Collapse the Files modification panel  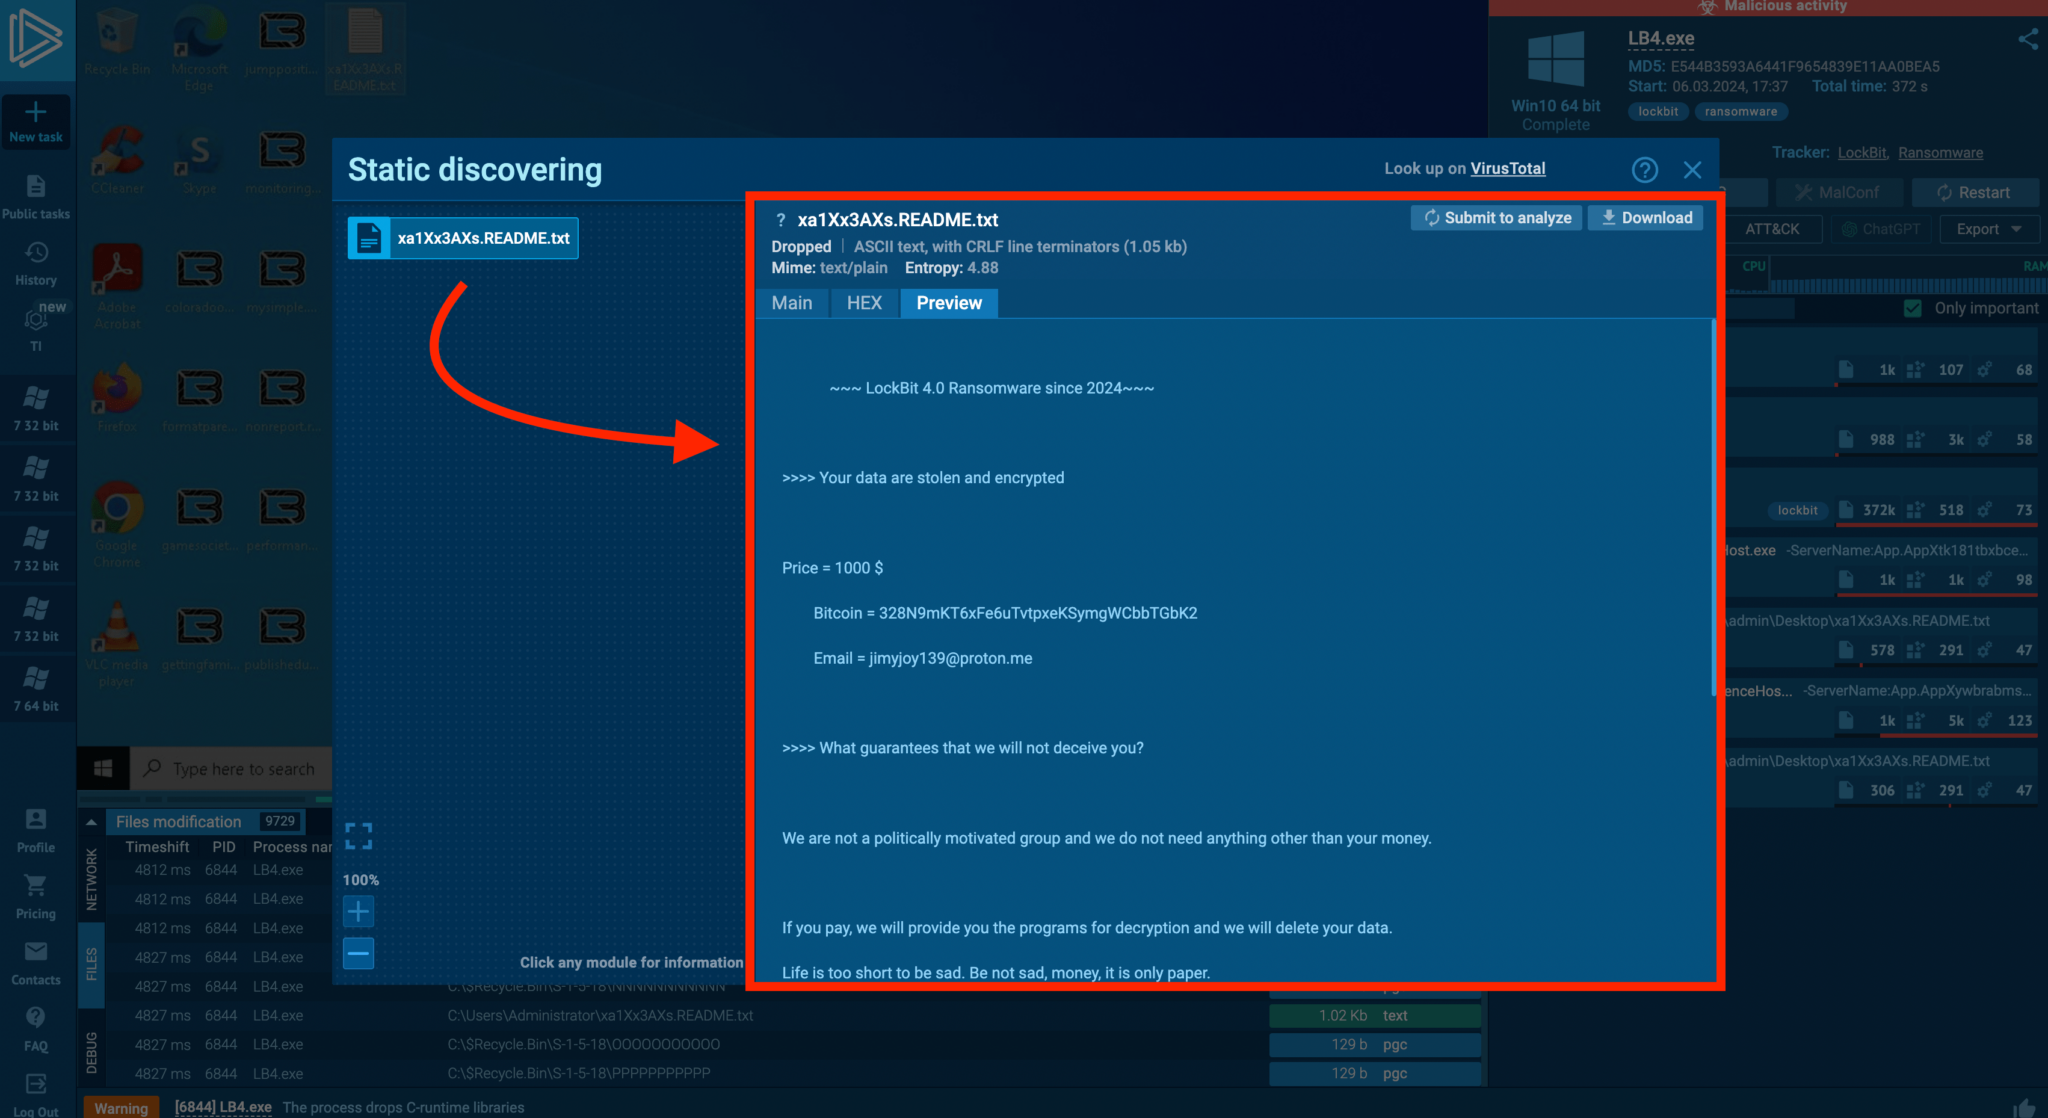[x=92, y=820]
